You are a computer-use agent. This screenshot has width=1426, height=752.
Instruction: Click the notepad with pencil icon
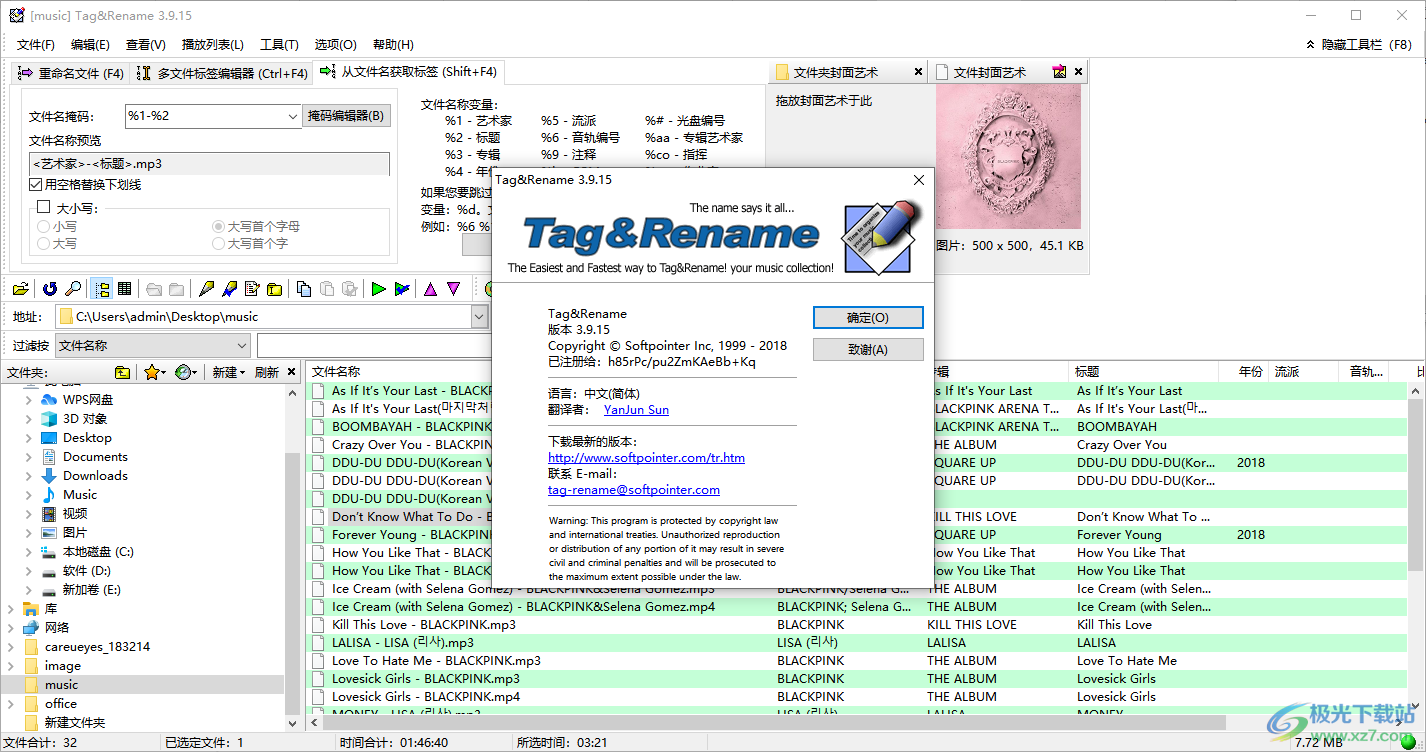tap(251, 289)
